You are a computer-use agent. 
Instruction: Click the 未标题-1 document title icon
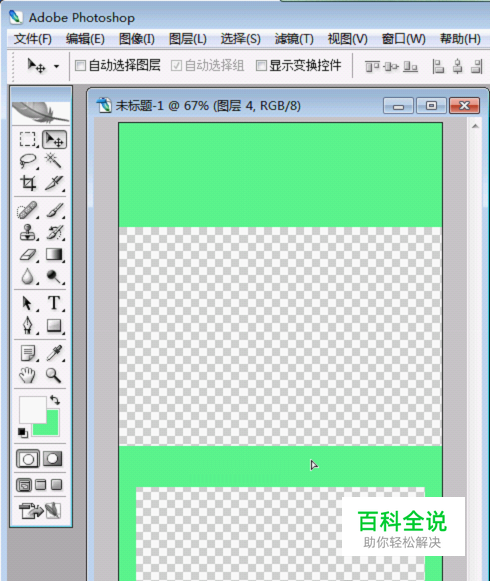coord(104,106)
